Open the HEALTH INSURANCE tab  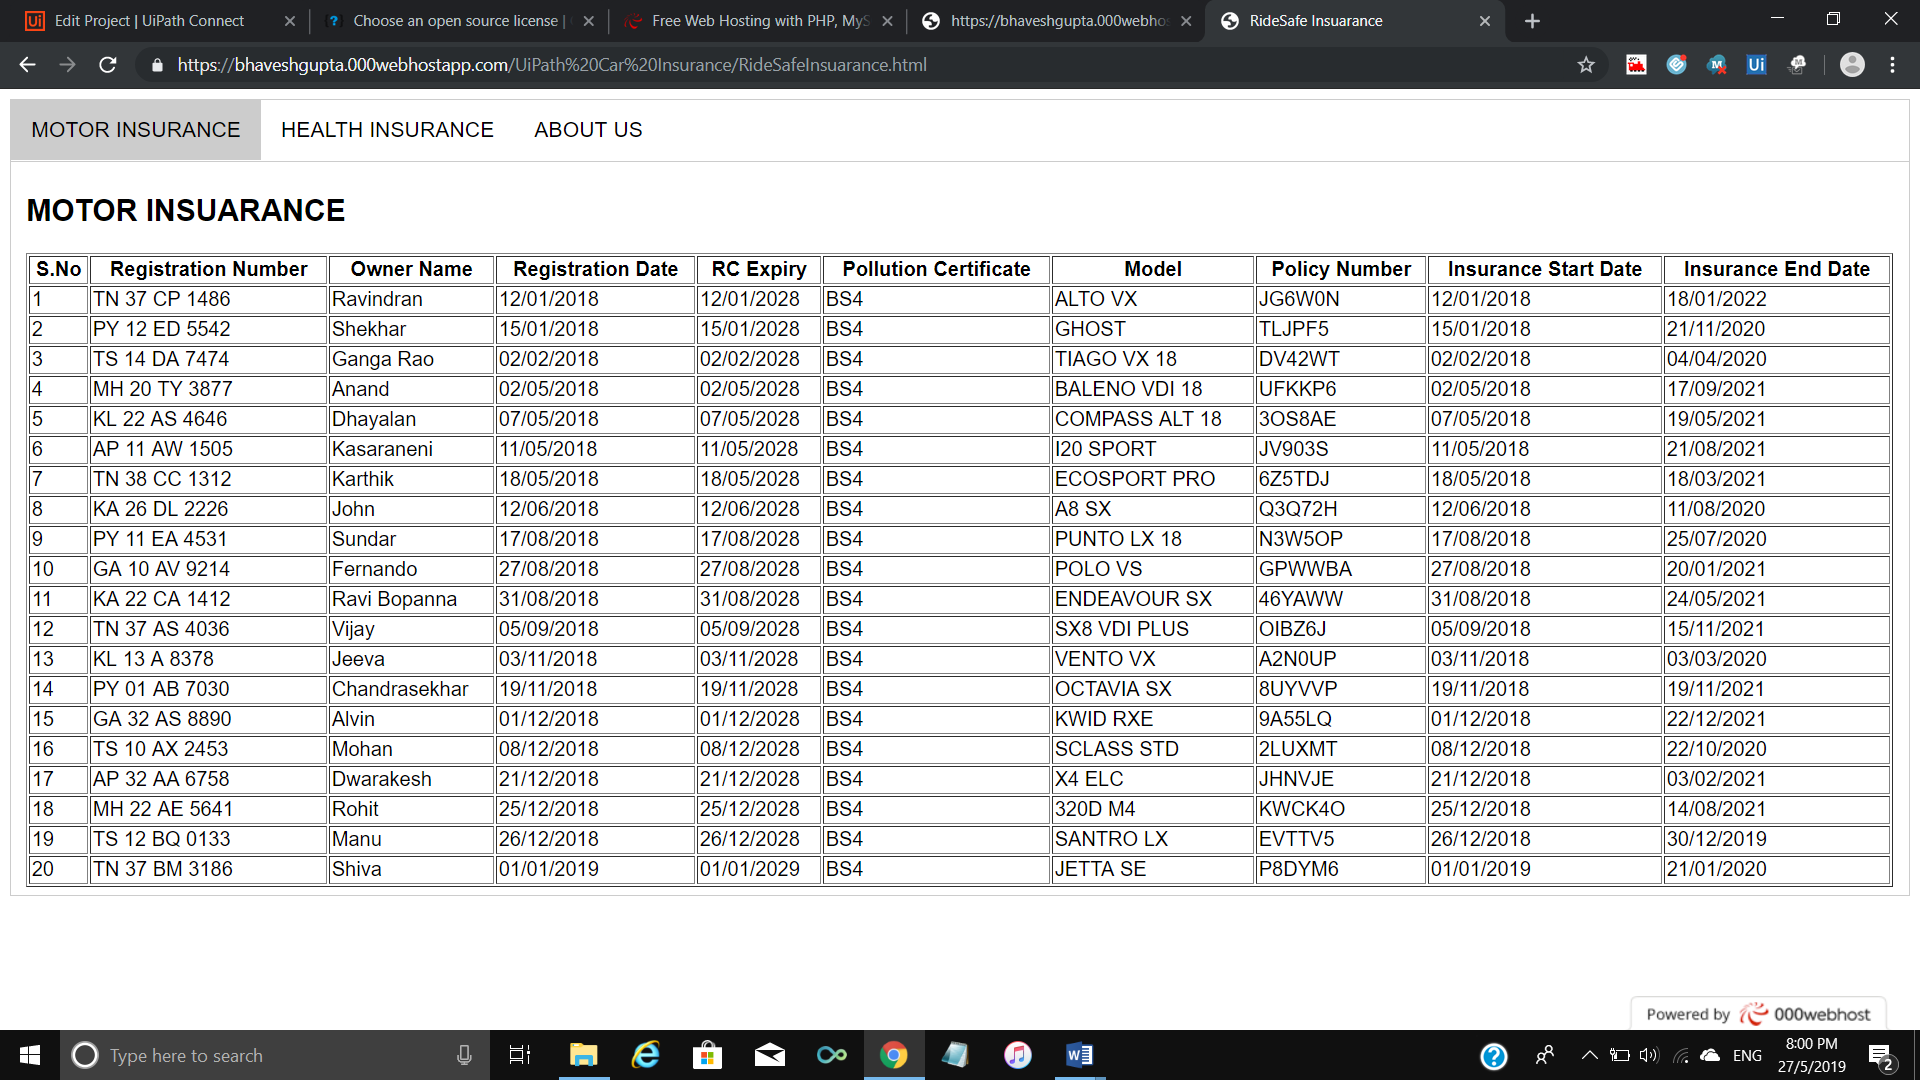(387, 130)
